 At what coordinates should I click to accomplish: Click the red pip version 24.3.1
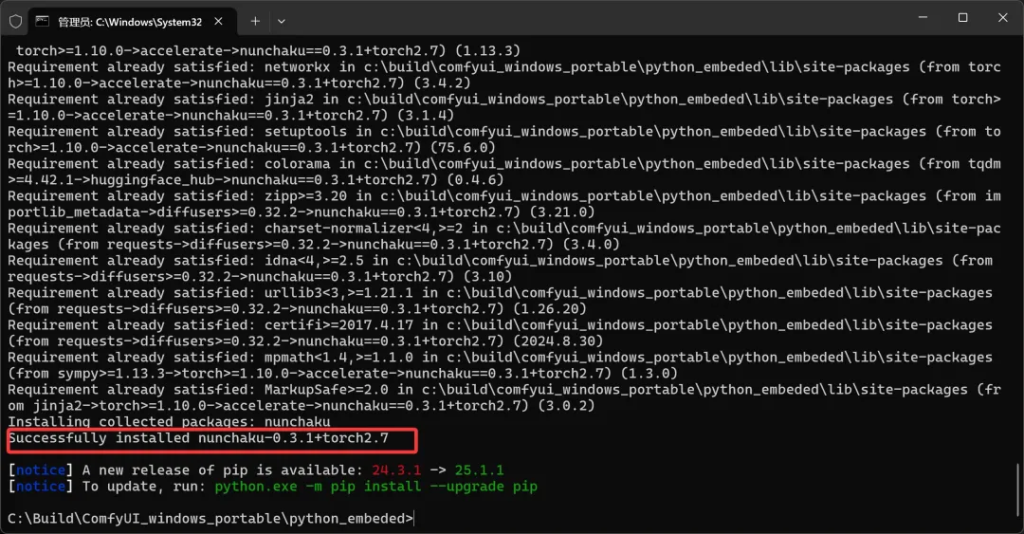click(396, 470)
